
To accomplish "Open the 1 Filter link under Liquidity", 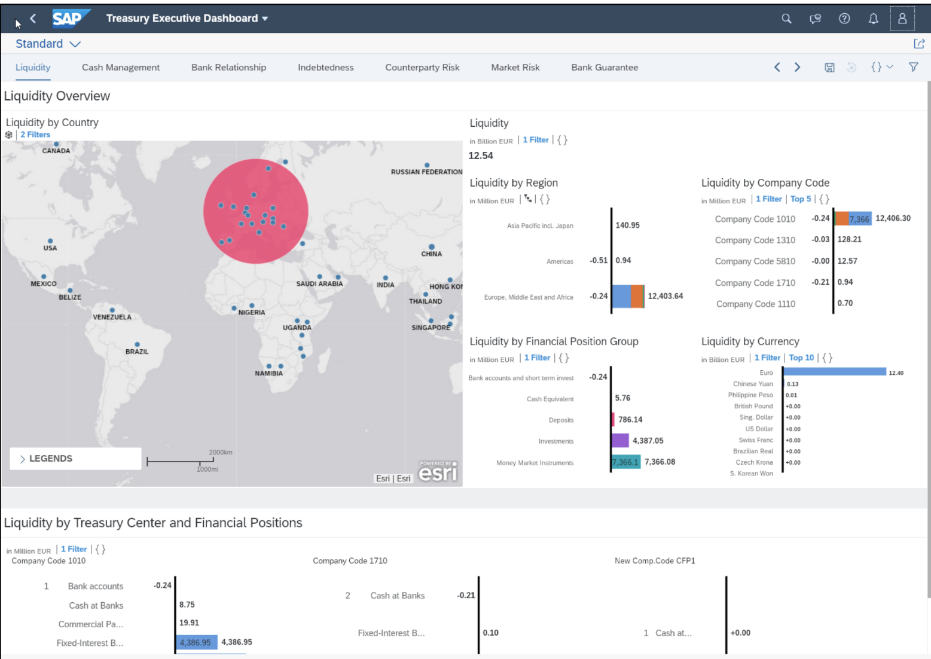I will click(536, 139).
